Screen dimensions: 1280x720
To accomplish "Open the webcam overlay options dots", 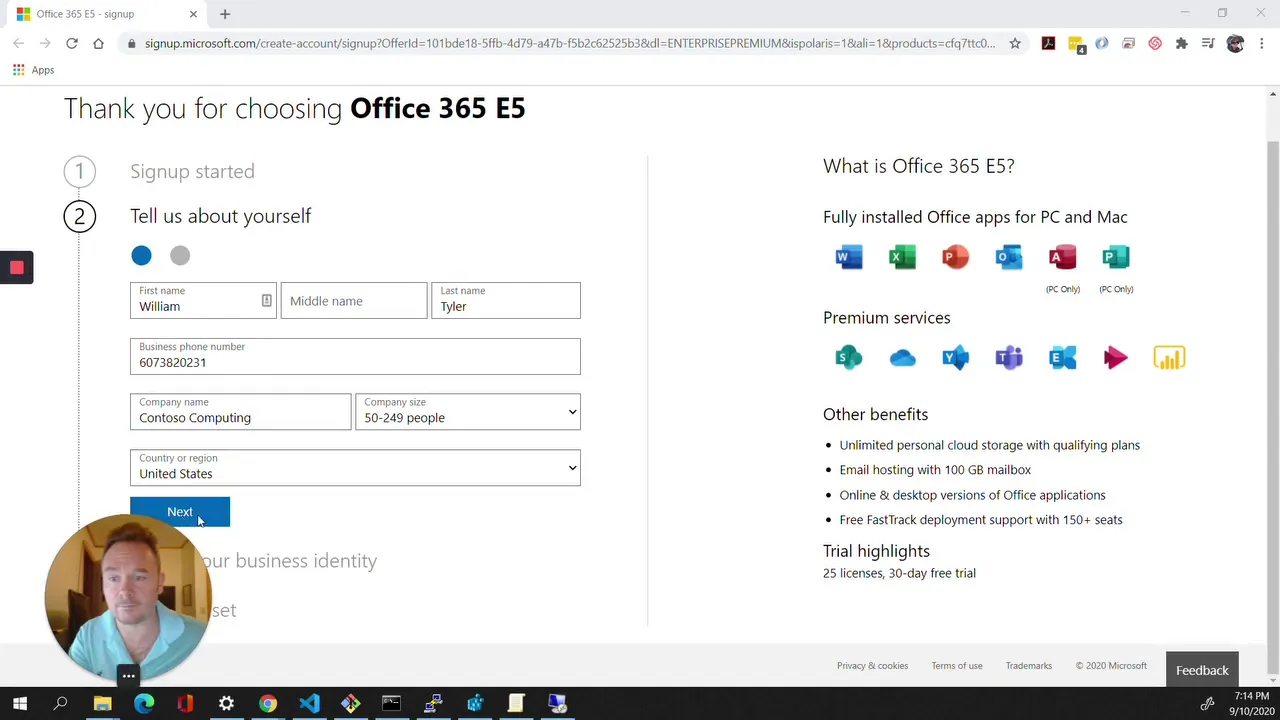I will (128, 677).
